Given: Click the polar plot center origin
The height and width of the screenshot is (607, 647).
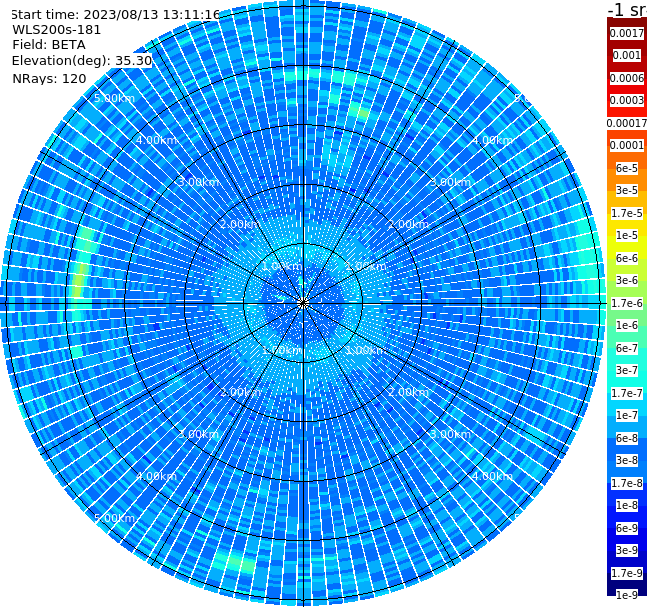Looking at the screenshot, I should click(x=303, y=303).
